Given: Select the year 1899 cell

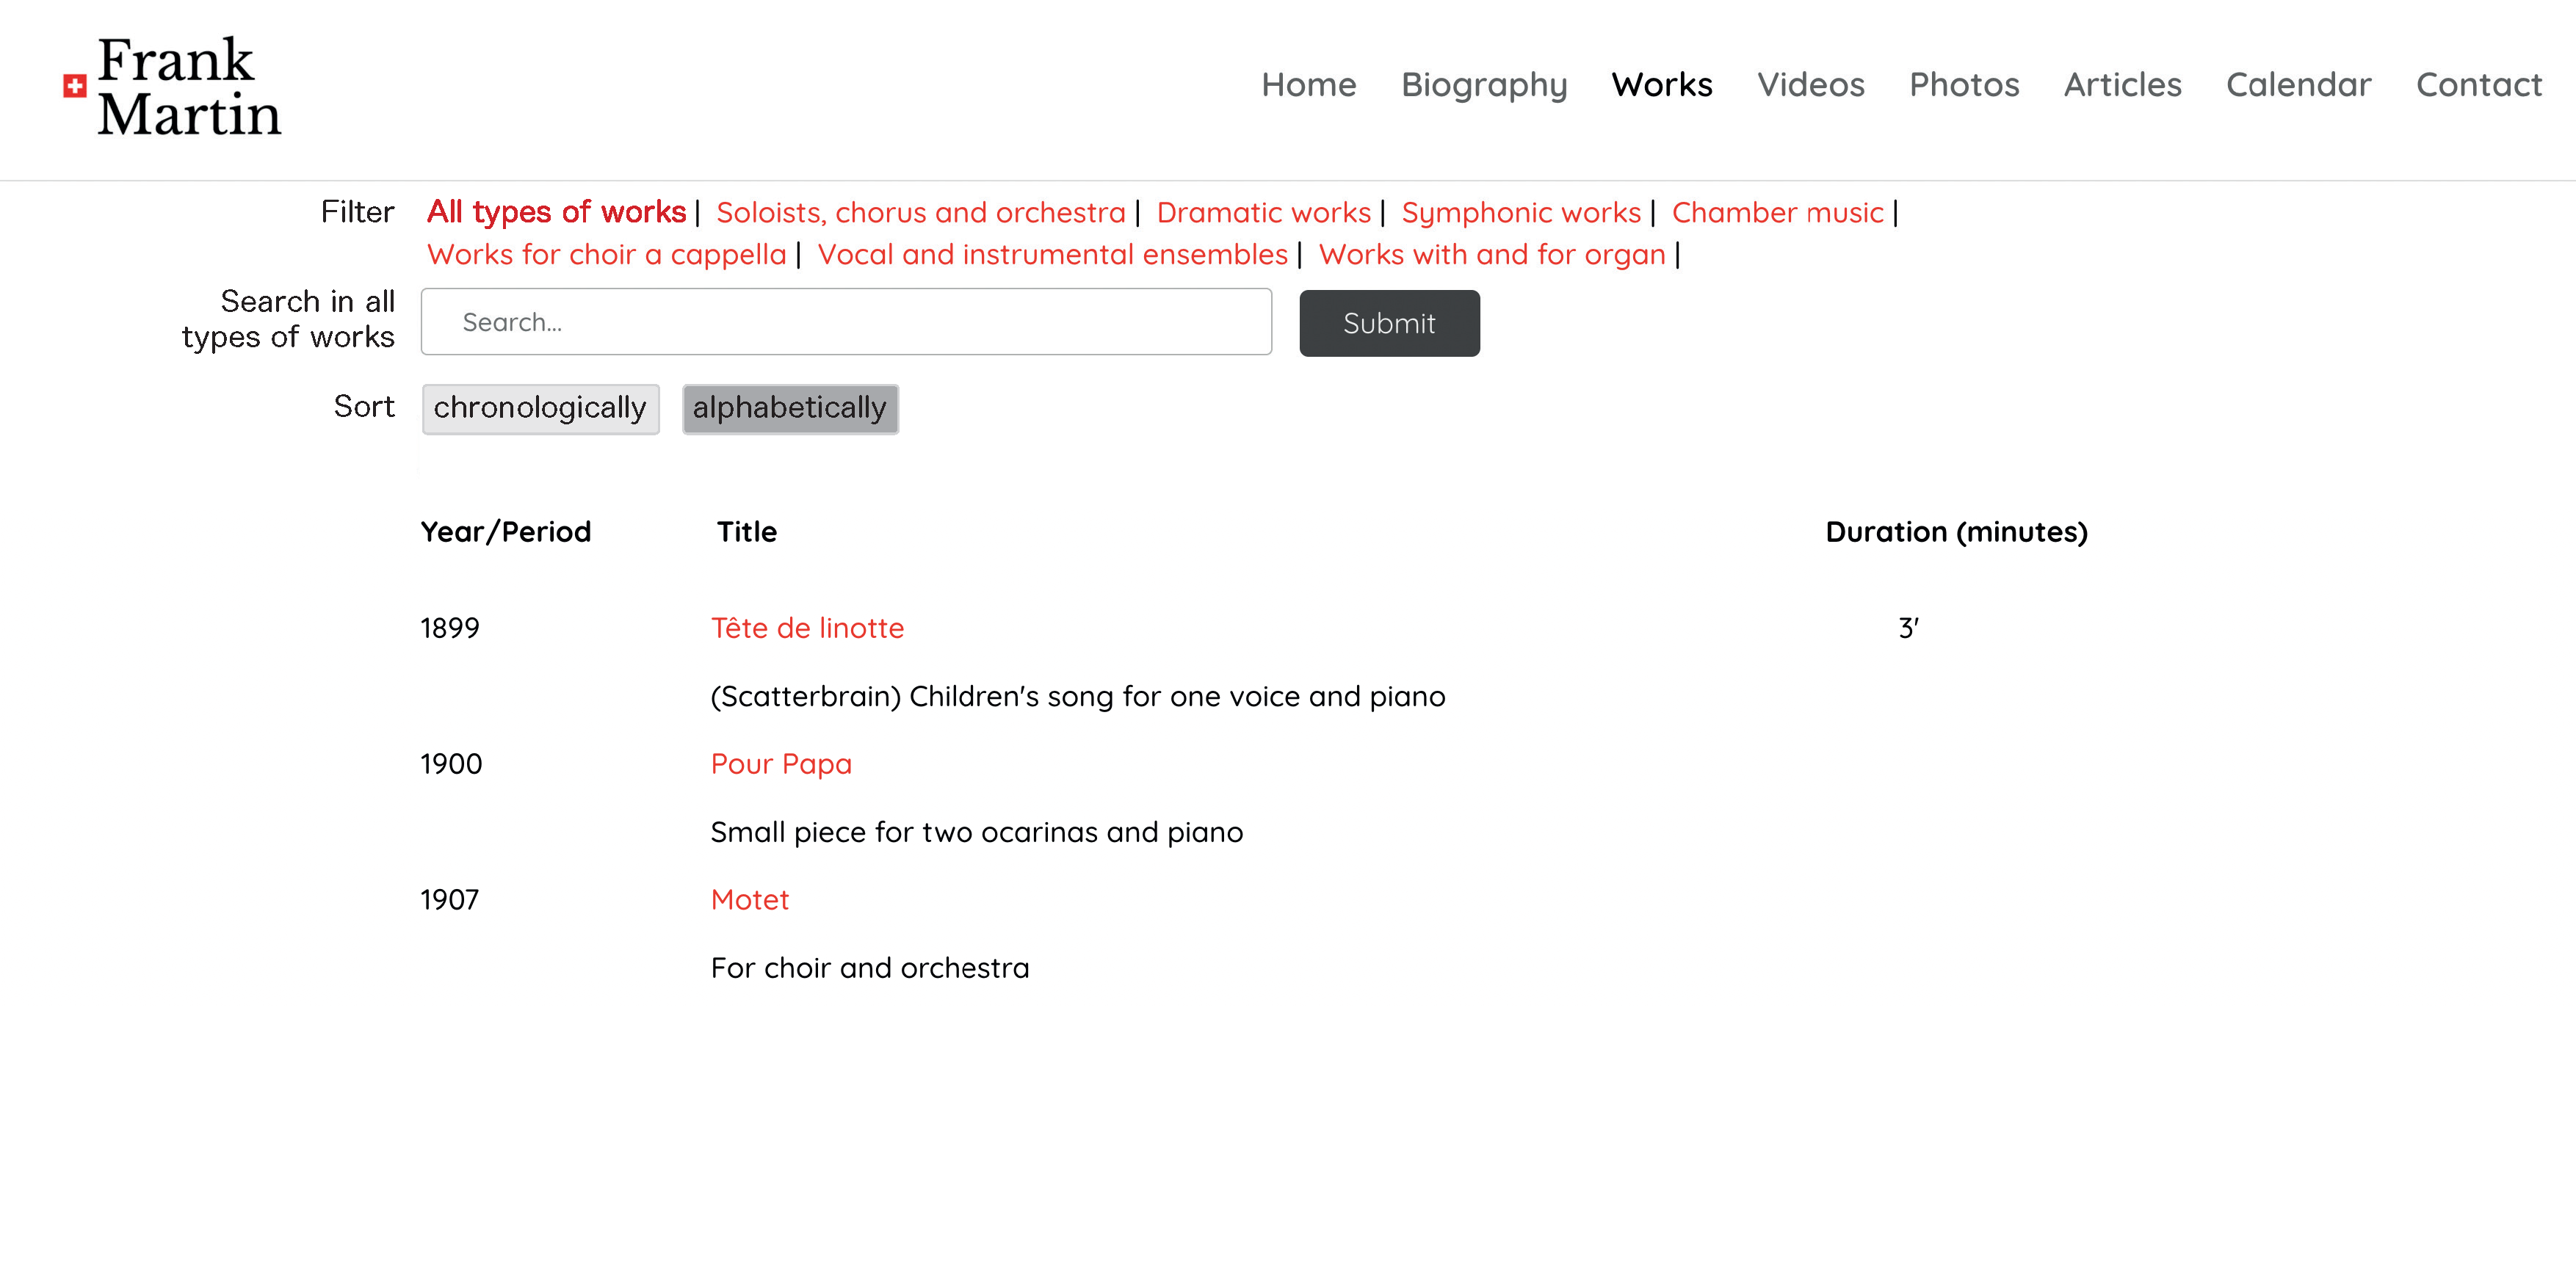Looking at the screenshot, I should 450,628.
